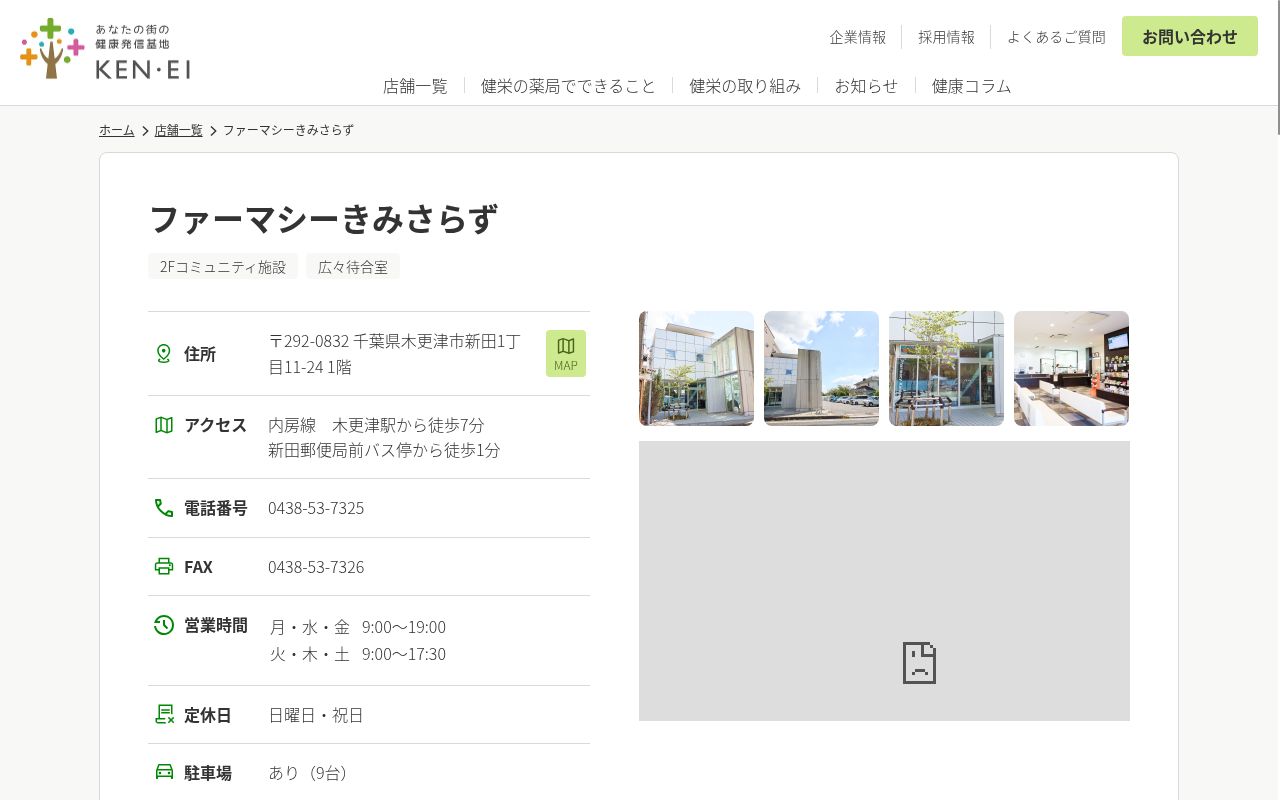Click 店舗一覧 in the breadcrumb
Viewport: 1280px width, 800px height.
pyautogui.click(x=179, y=130)
